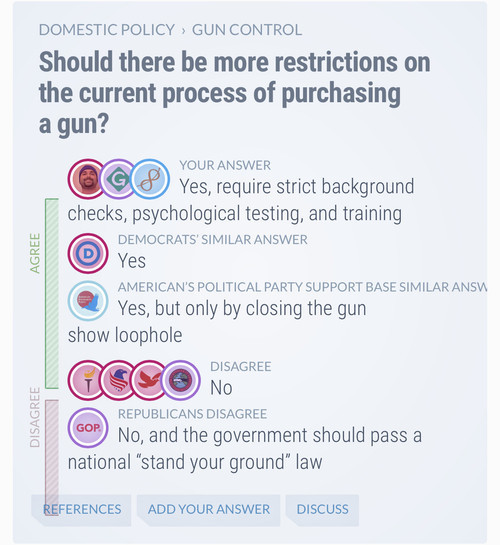Click the green Agree range bar
500x545 pixels.
(52, 293)
